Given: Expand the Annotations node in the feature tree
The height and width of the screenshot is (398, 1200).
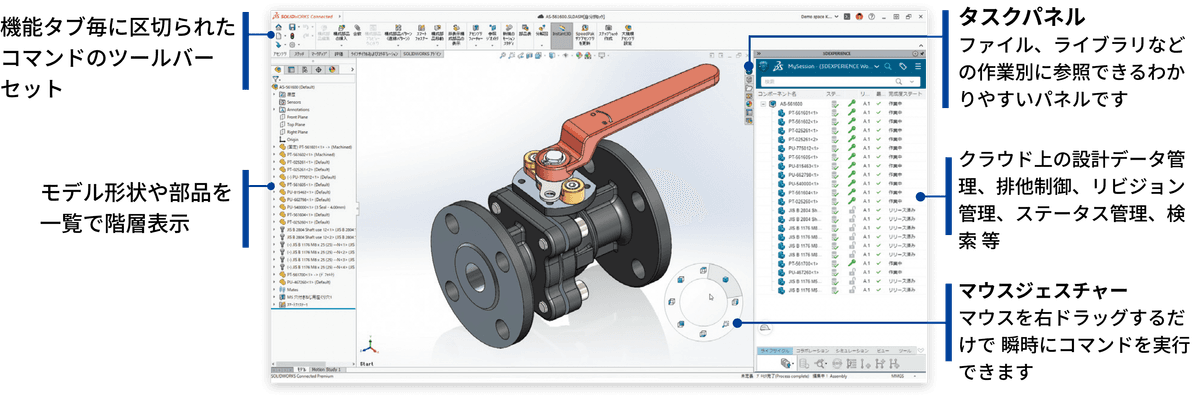Looking at the screenshot, I should pos(274,109).
